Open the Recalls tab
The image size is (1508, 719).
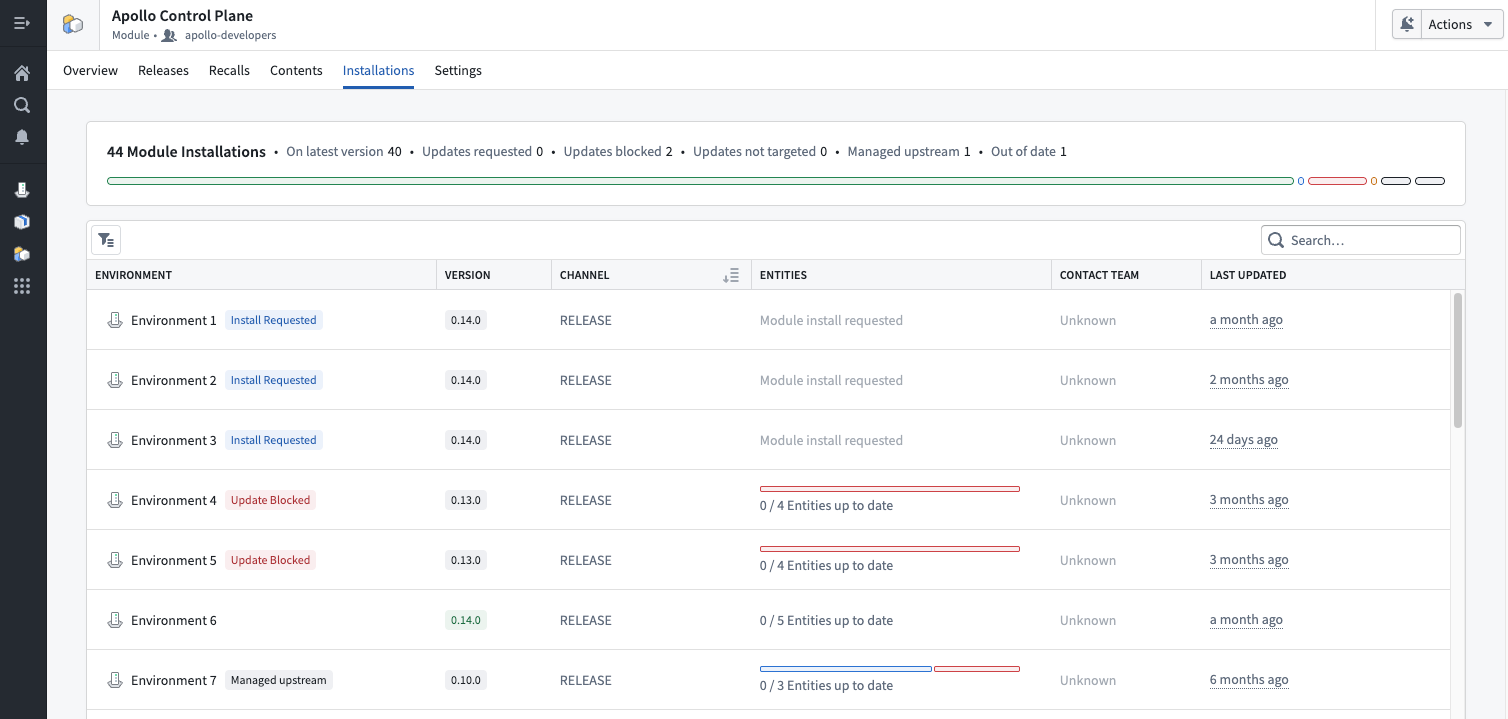click(229, 70)
